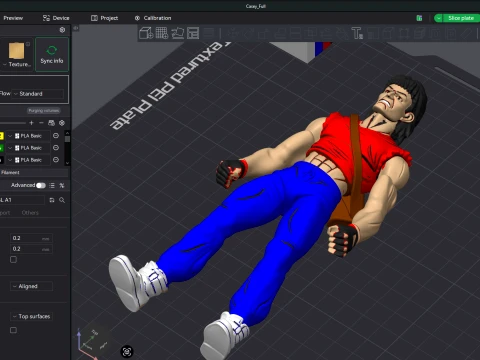
Task: Click the list view icon beside Advanced
Action: click(x=52, y=185)
